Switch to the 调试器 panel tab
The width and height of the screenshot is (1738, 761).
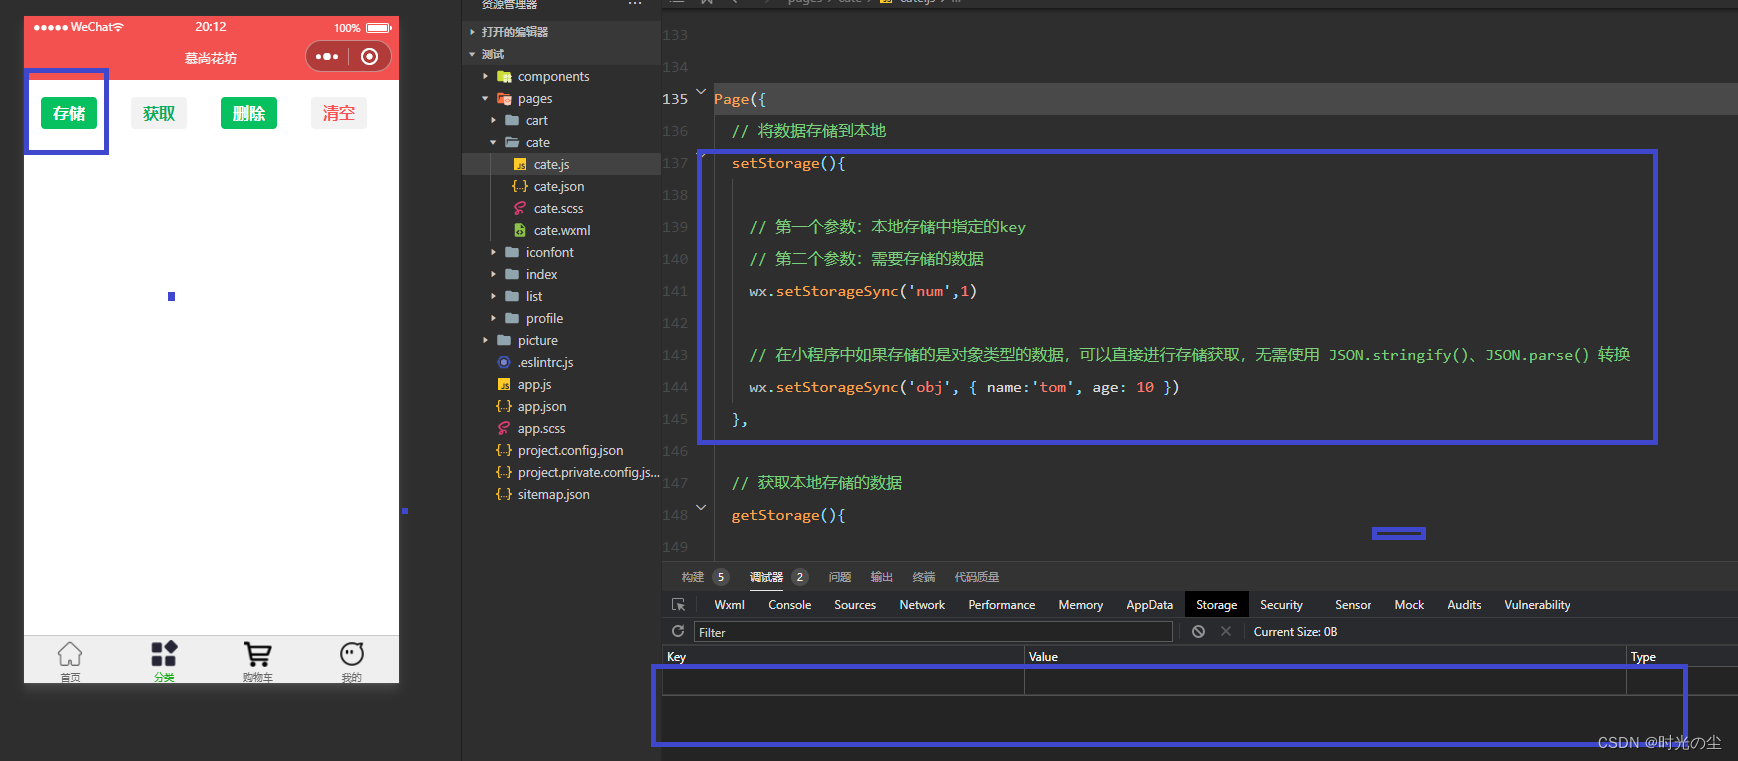click(767, 577)
